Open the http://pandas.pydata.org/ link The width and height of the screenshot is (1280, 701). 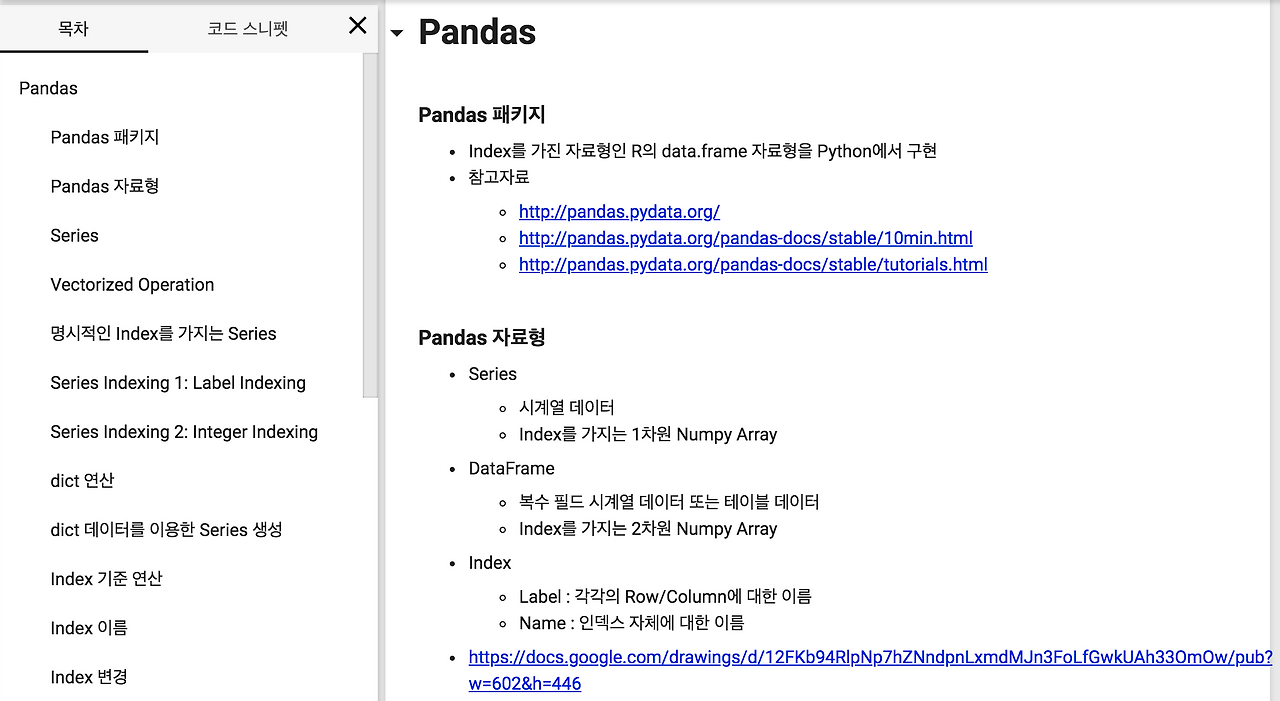click(x=619, y=212)
